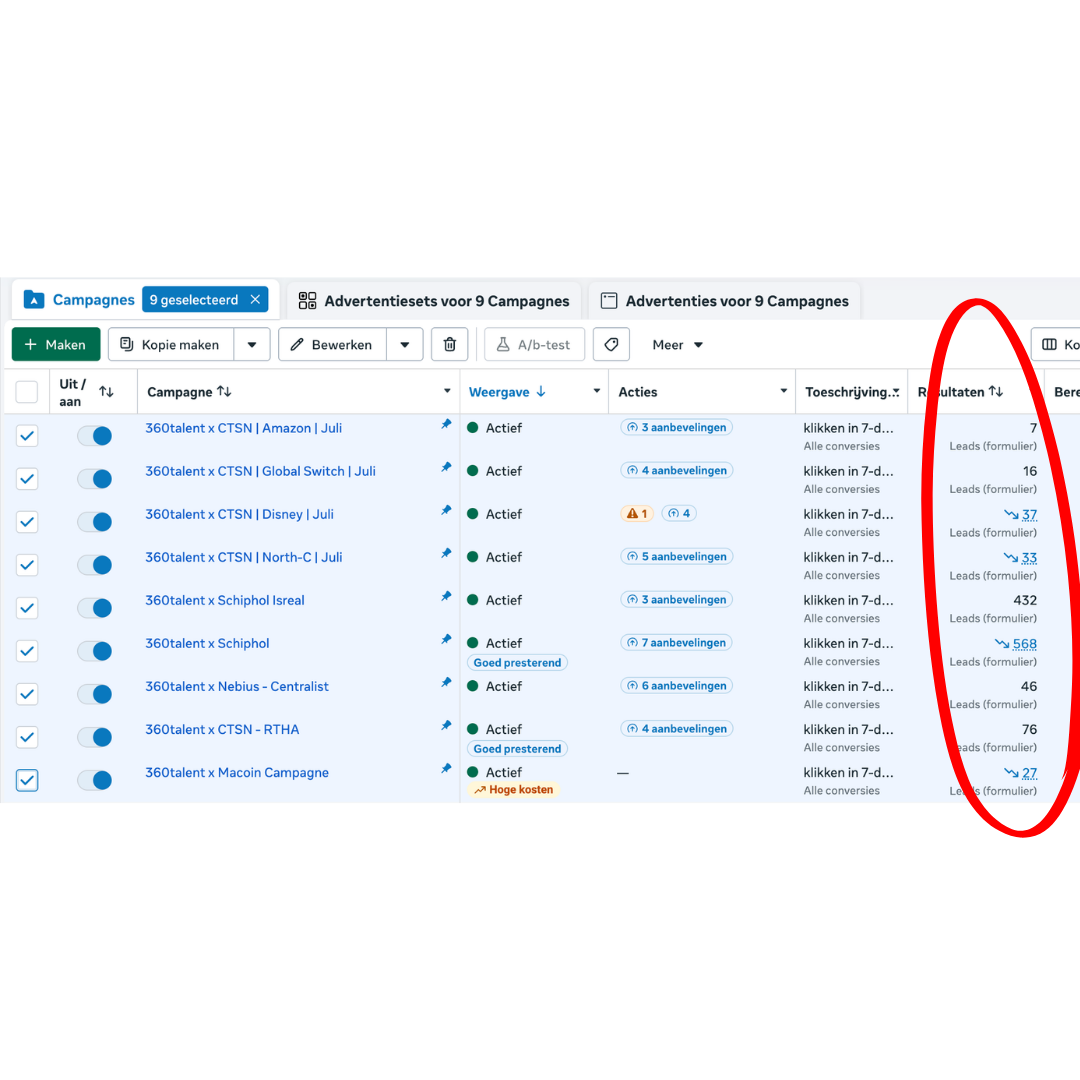Open the Kopie maken dropdown arrow
The image size is (1080, 1080).
(x=252, y=344)
